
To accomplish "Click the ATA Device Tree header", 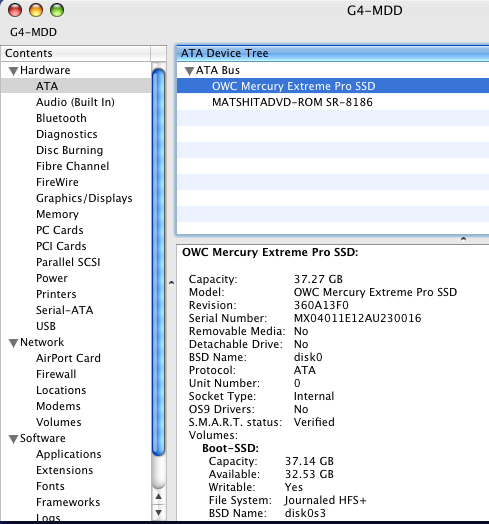I will pyautogui.click(x=333, y=53).
